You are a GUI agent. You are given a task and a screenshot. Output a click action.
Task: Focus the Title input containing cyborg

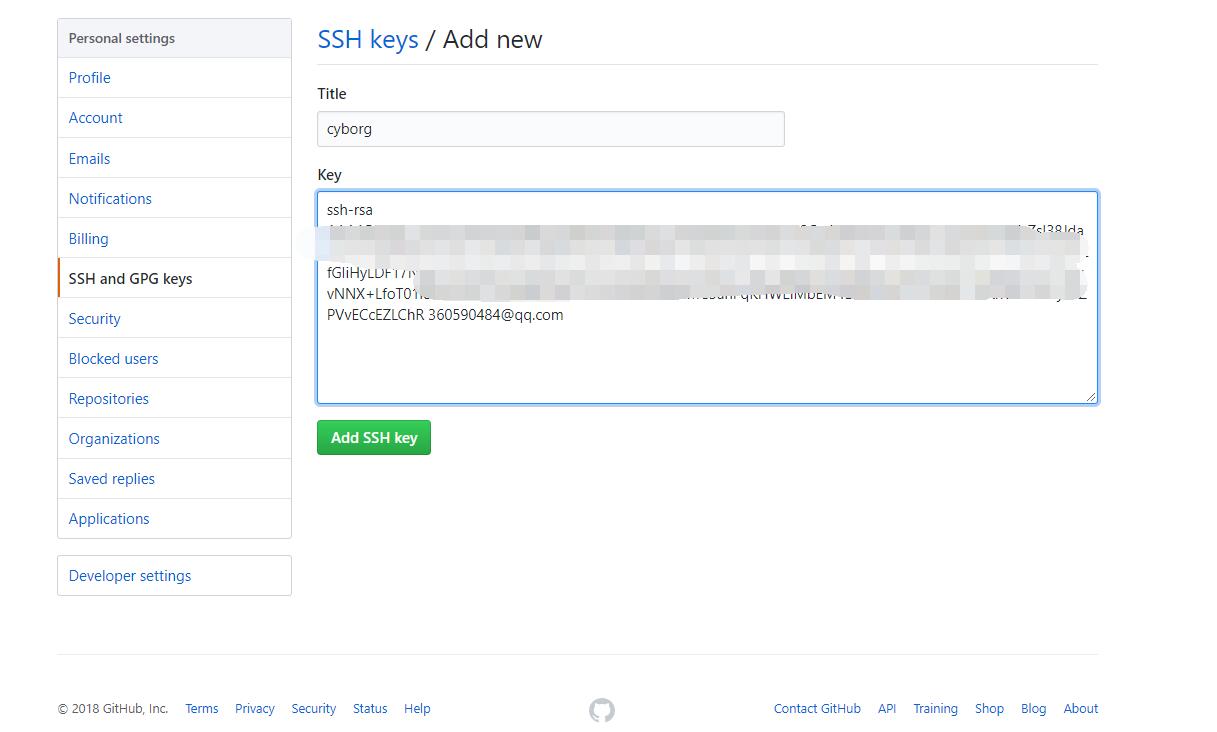coord(551,129)
